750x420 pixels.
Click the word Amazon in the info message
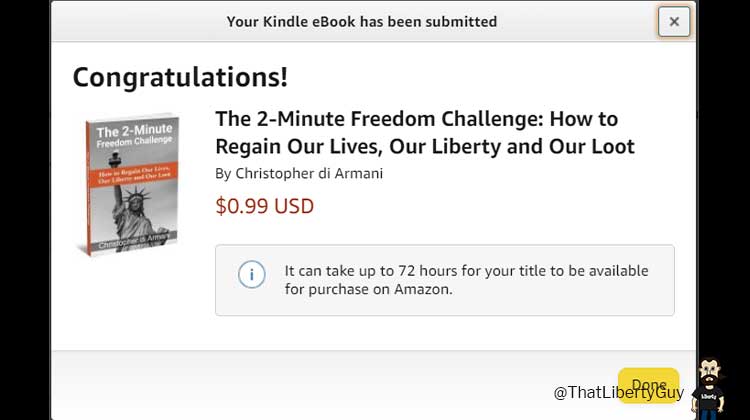click(x=423, y=289)
